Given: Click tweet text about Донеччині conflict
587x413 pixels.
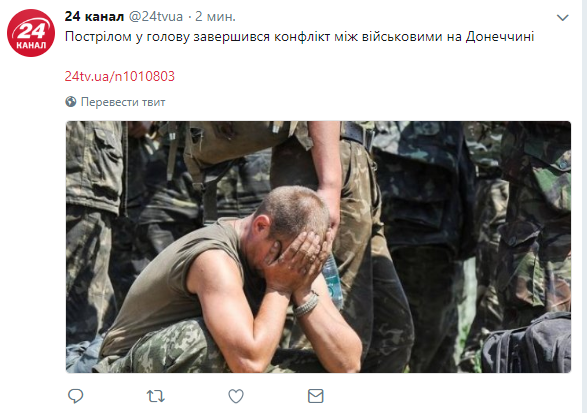Looking at the screenshot, I should click(299, 37).
